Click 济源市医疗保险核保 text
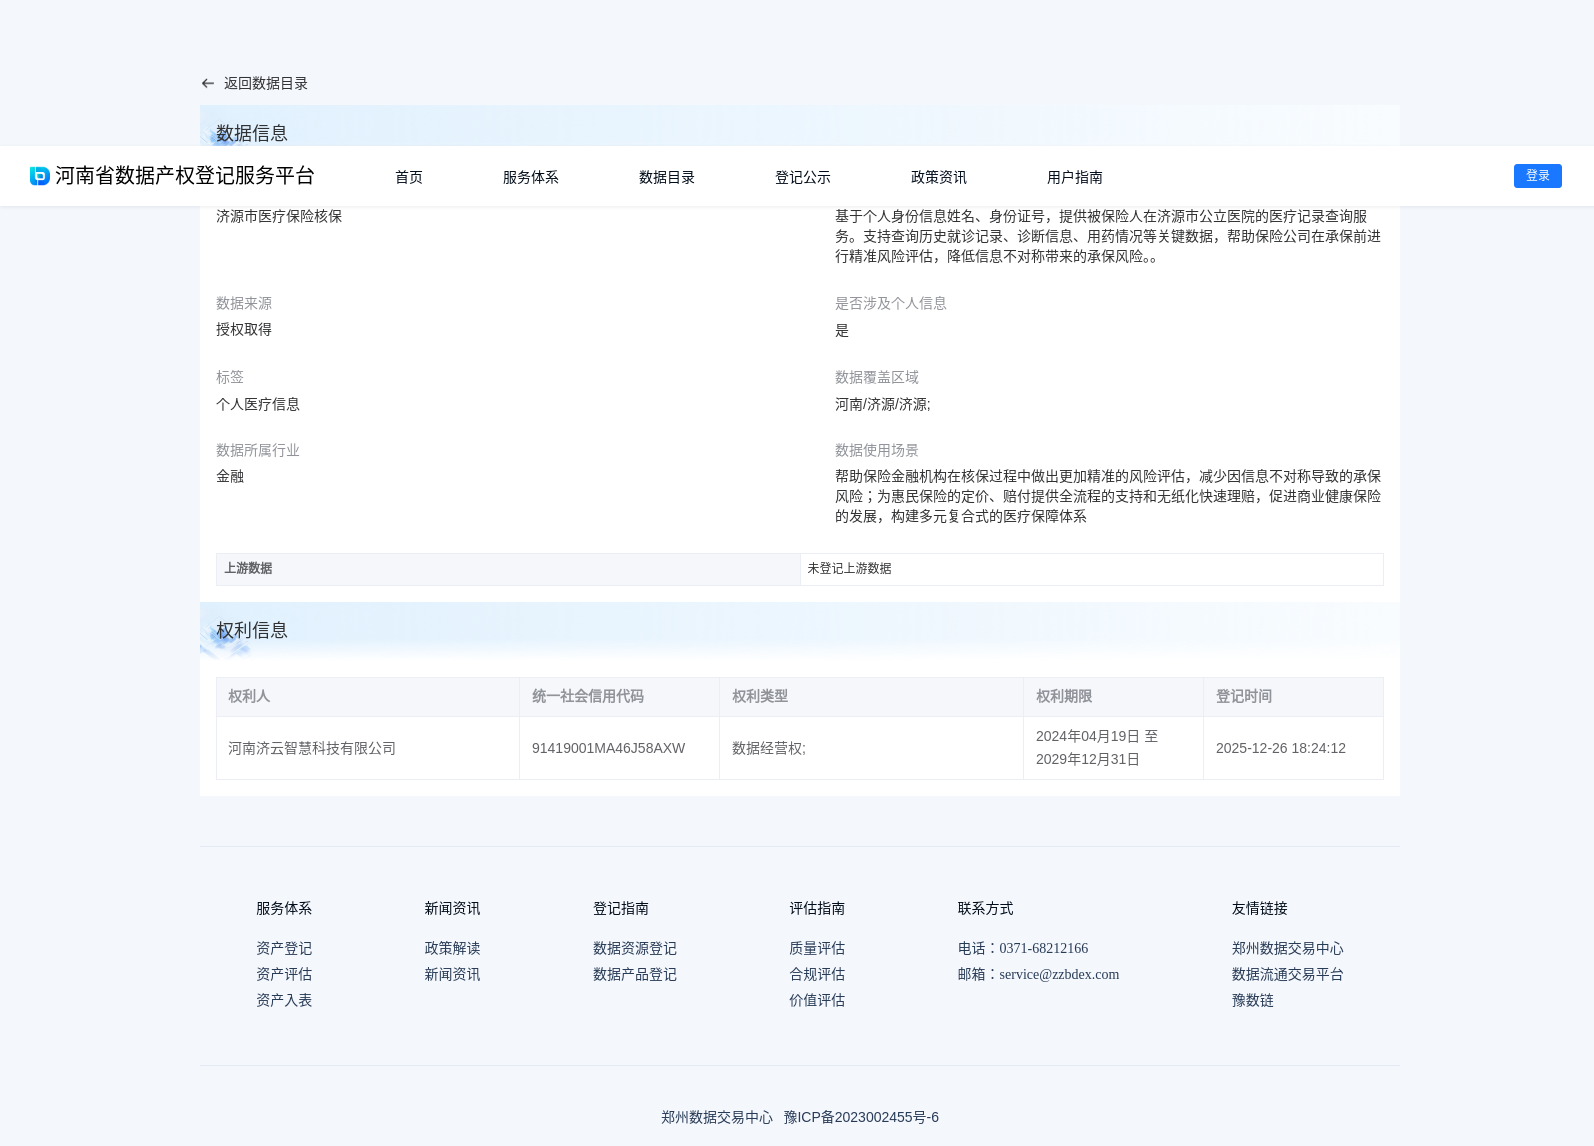1594x1146 pixels. pyautogui.click(x=279, y=216)
